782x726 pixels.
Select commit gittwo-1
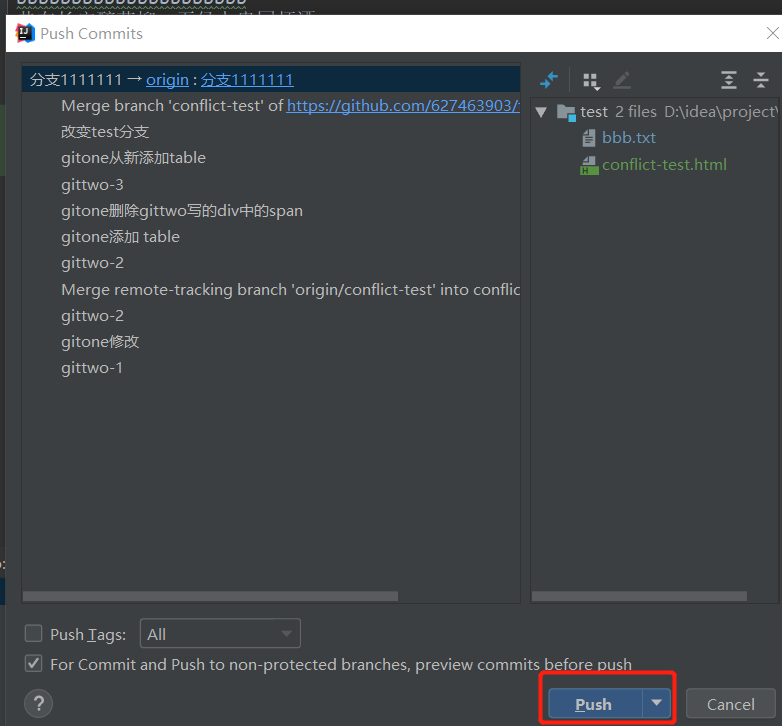pos(92,368)
